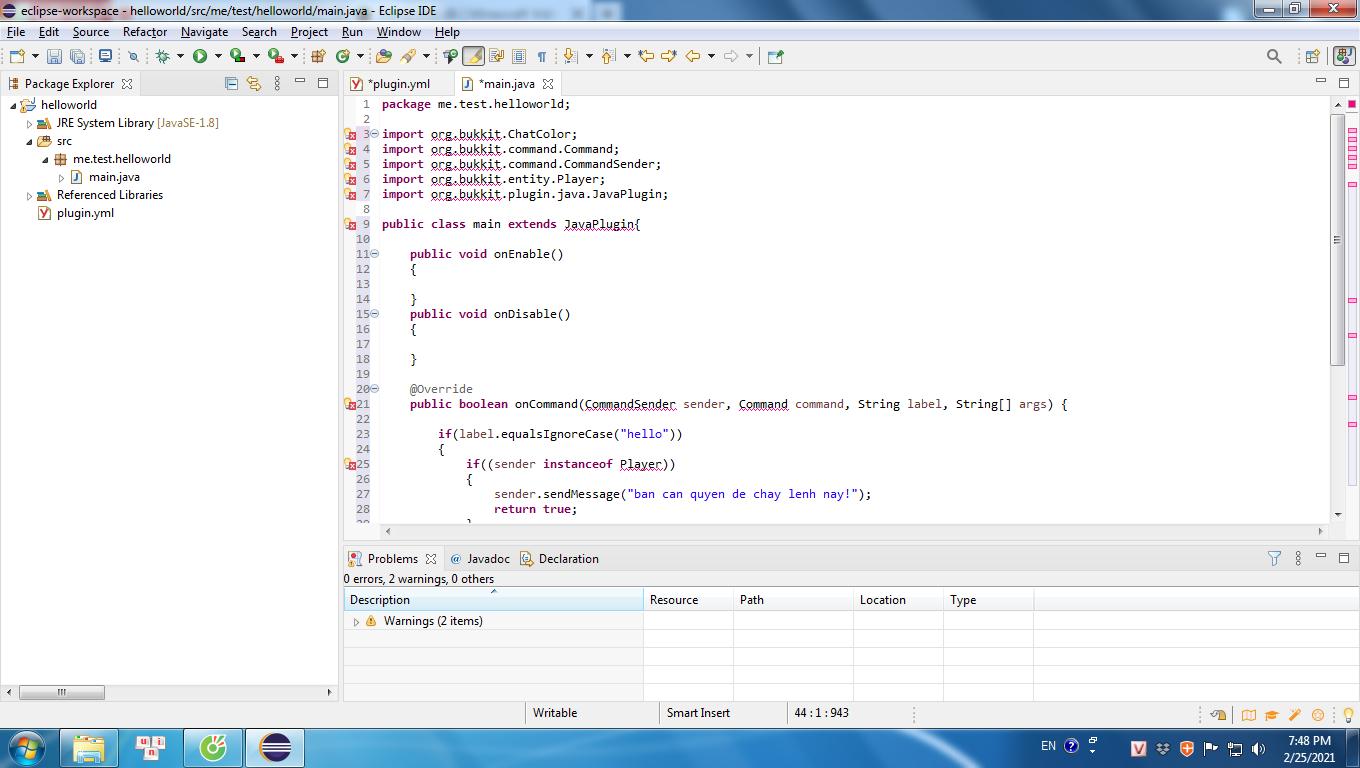The image size is (1360, 768).
Task: Open the dropdown arrow beside Run button
Action: [217, 57]
